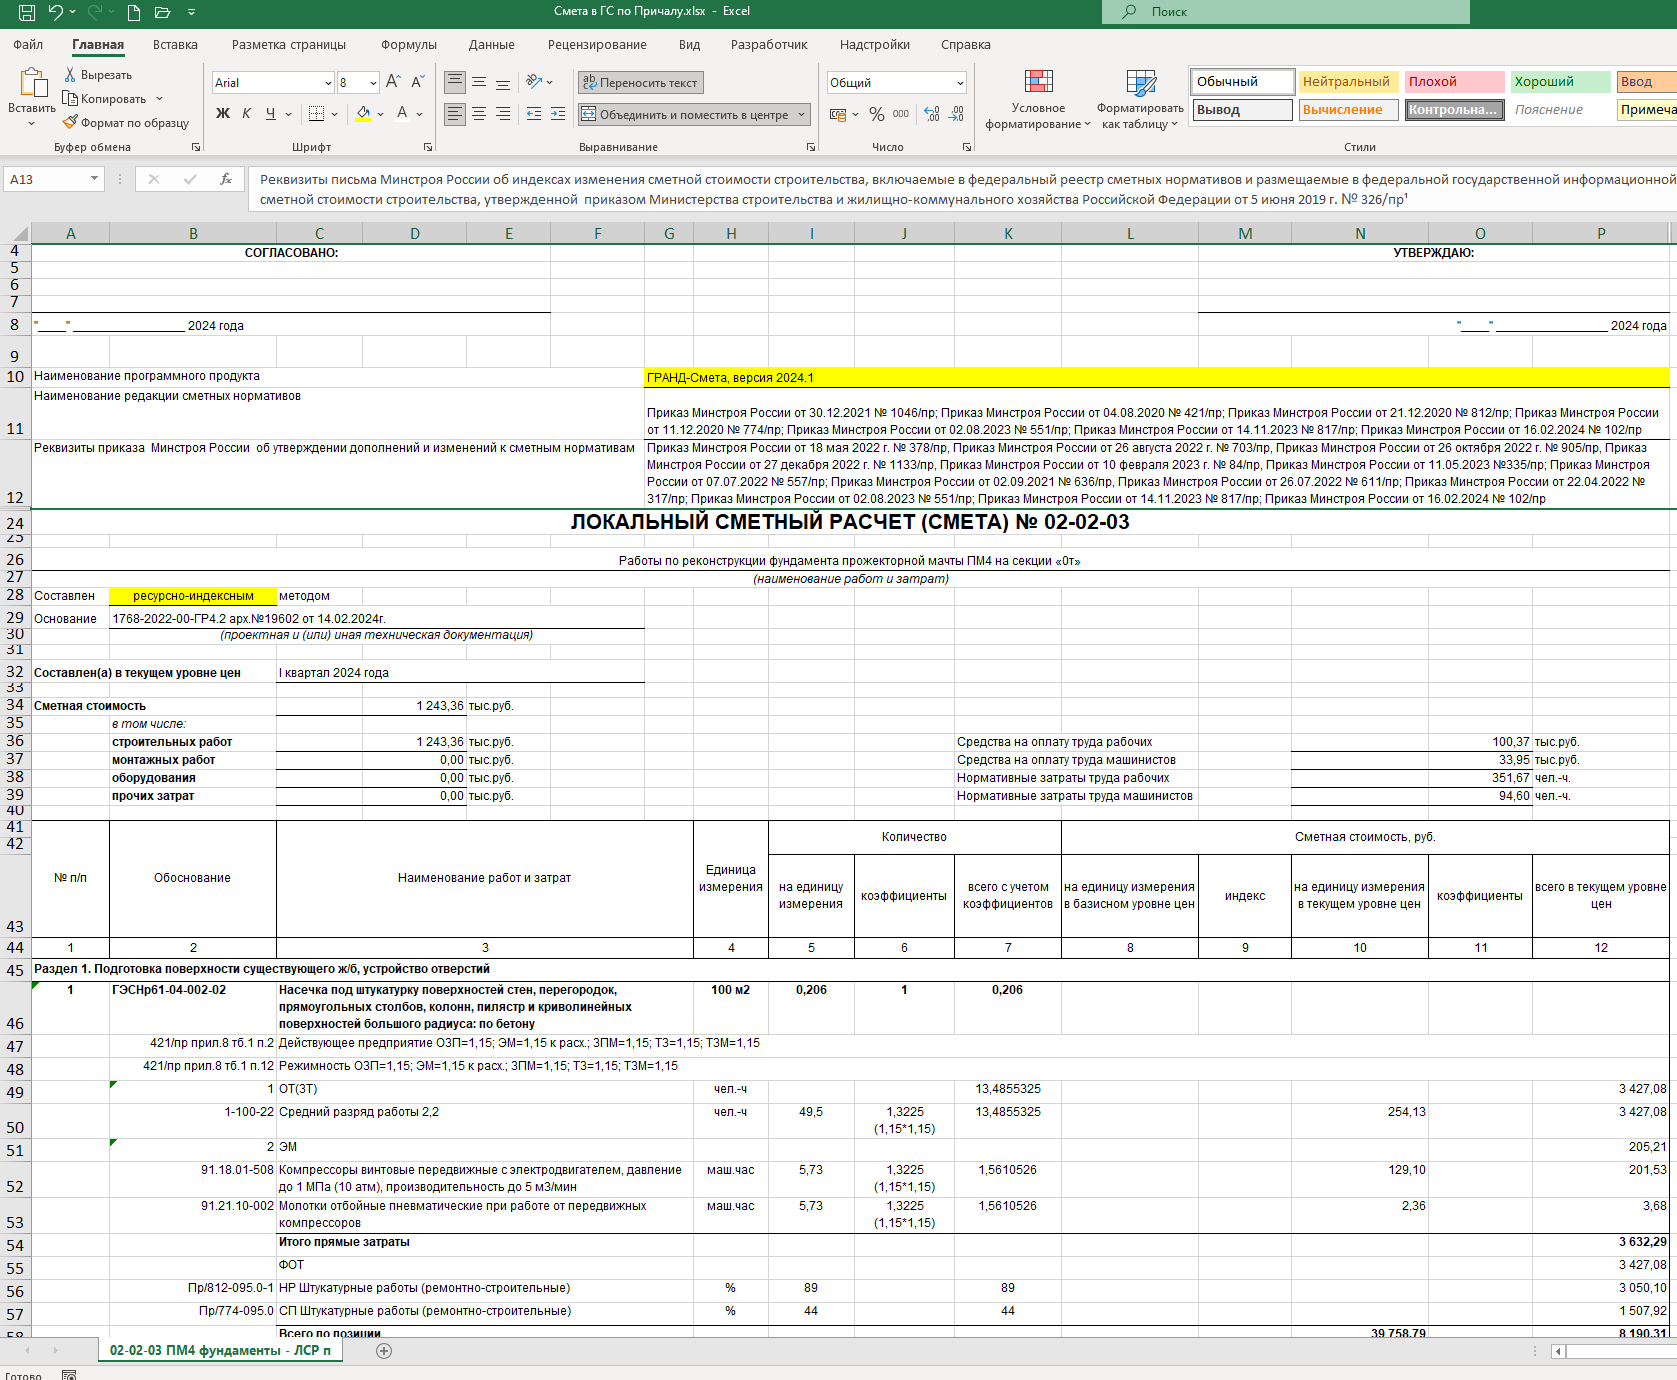Click the Save icon in title bar
The image size is (1677, 1380).
click(x=27, y=12)
